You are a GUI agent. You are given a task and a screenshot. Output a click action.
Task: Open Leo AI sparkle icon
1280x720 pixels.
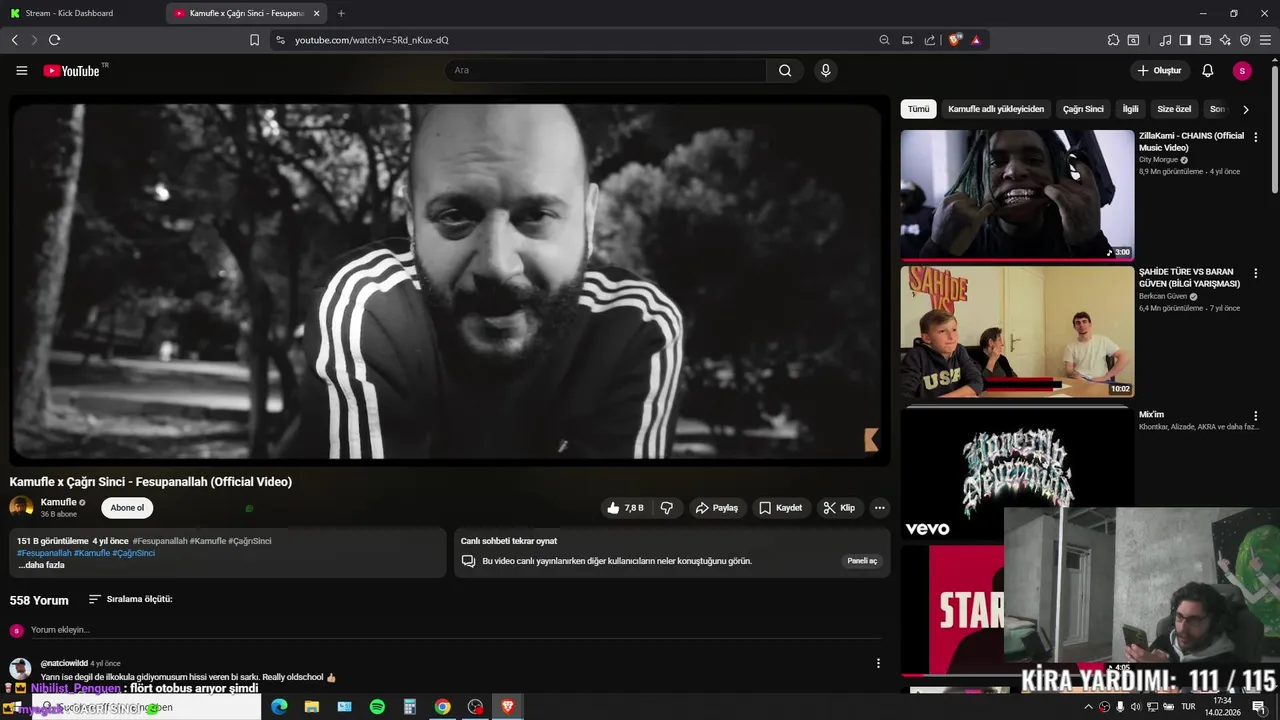[x=1225, y=40]
